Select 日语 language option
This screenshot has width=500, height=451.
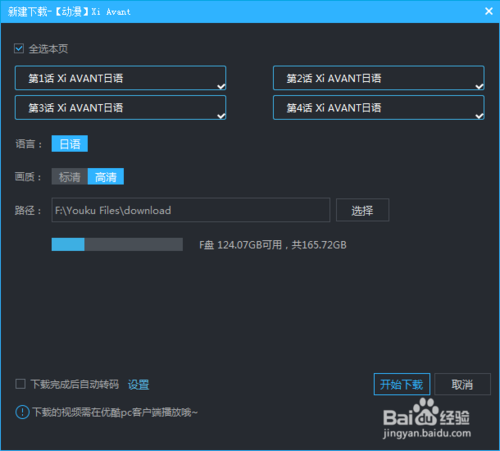[x=70, y=144]
